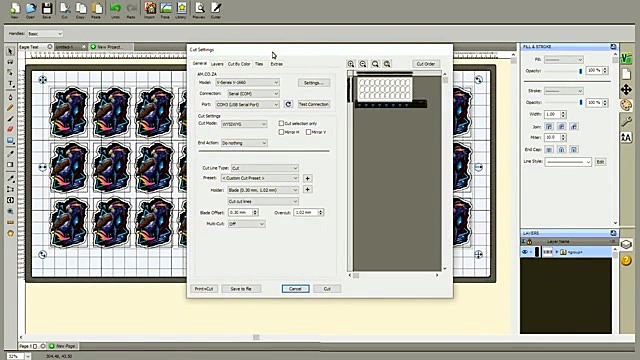Viewport: 640px width, 360px height.
Task: Enable the Mirror H checkbox
Action: pos(281,132)
